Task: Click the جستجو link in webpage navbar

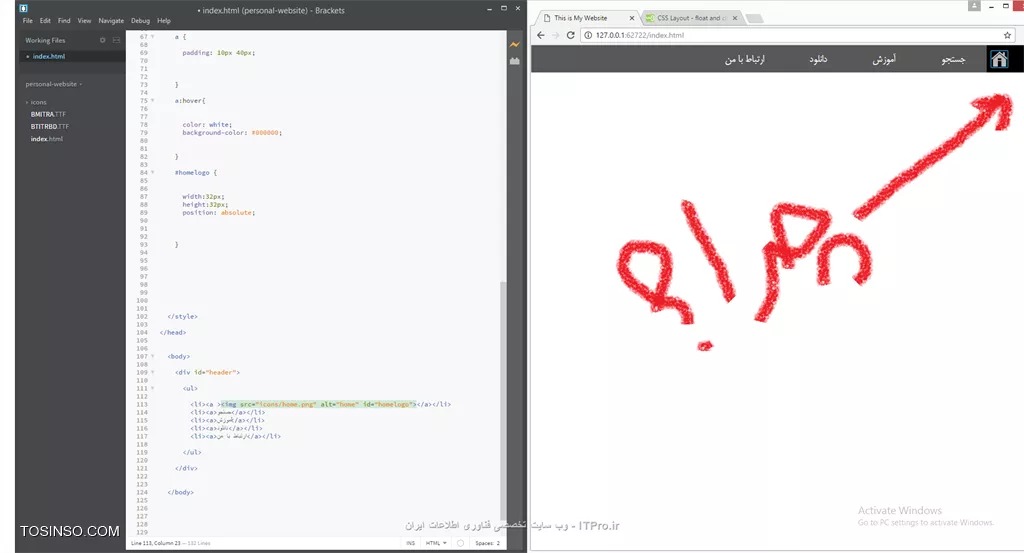Action: coord(953,59)
